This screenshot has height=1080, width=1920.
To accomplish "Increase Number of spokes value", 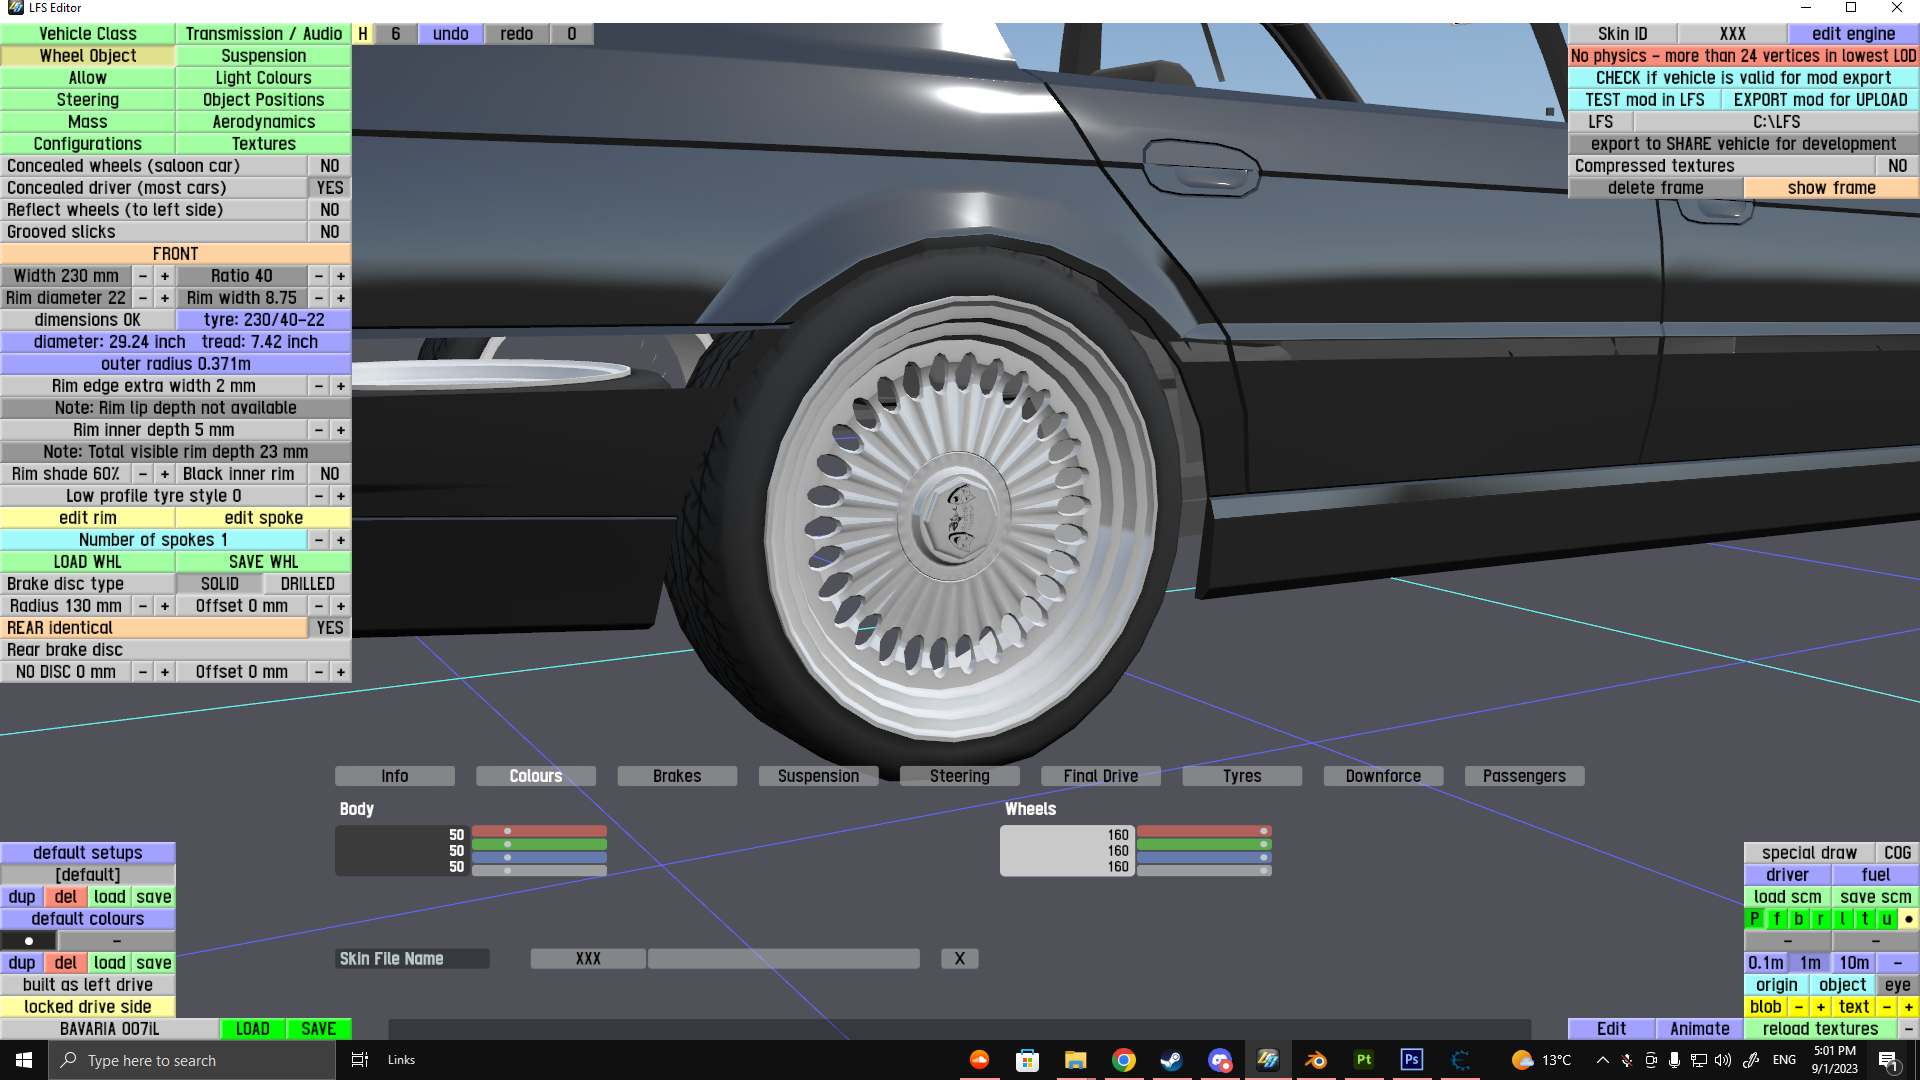I will click(341, 540).
